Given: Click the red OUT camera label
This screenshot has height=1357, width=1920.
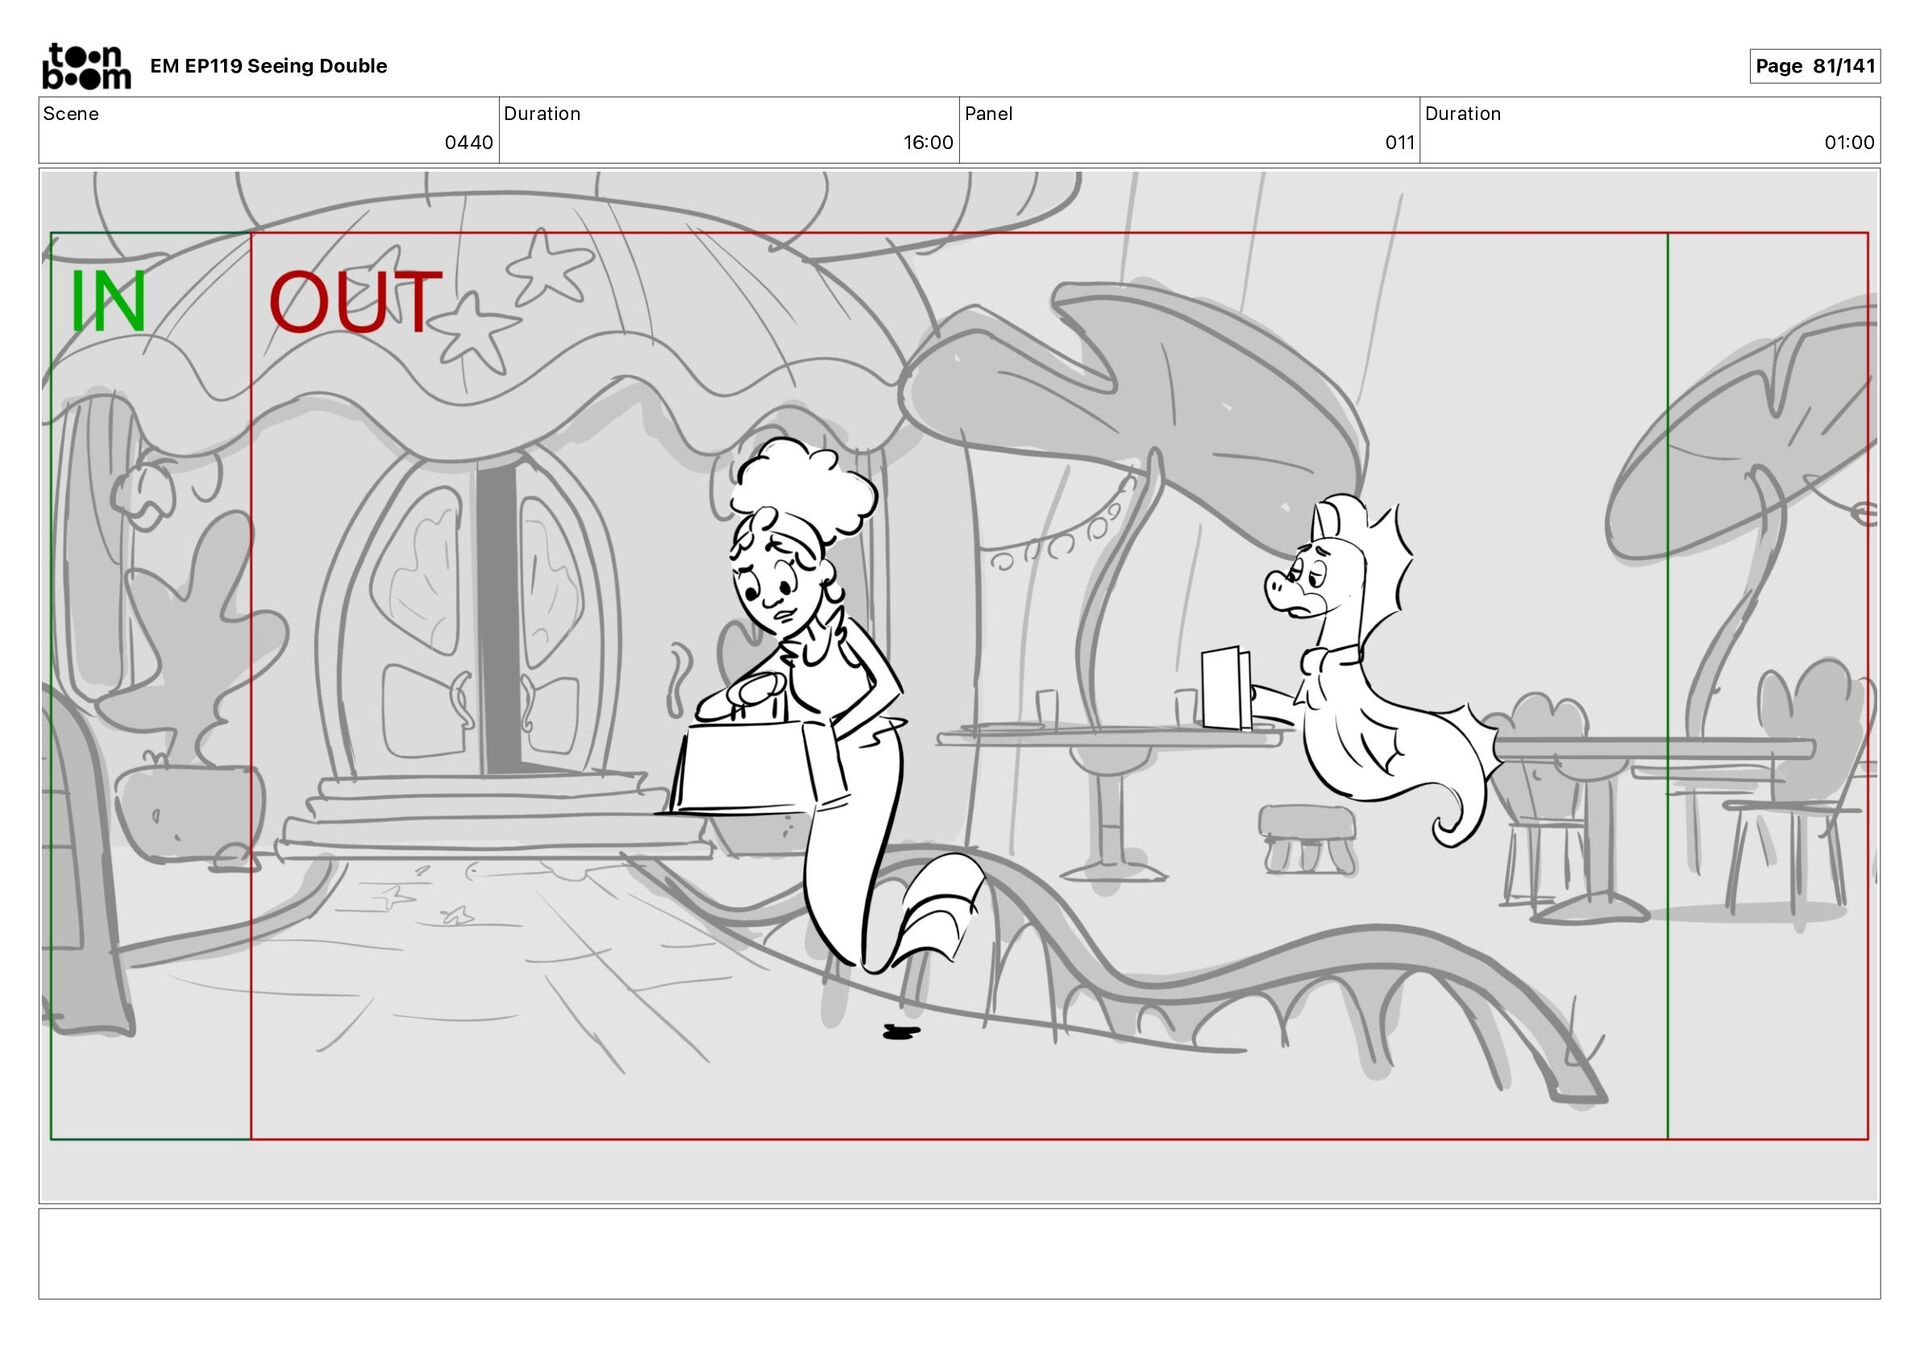Looking at the screenshot, I should point(355,301).
